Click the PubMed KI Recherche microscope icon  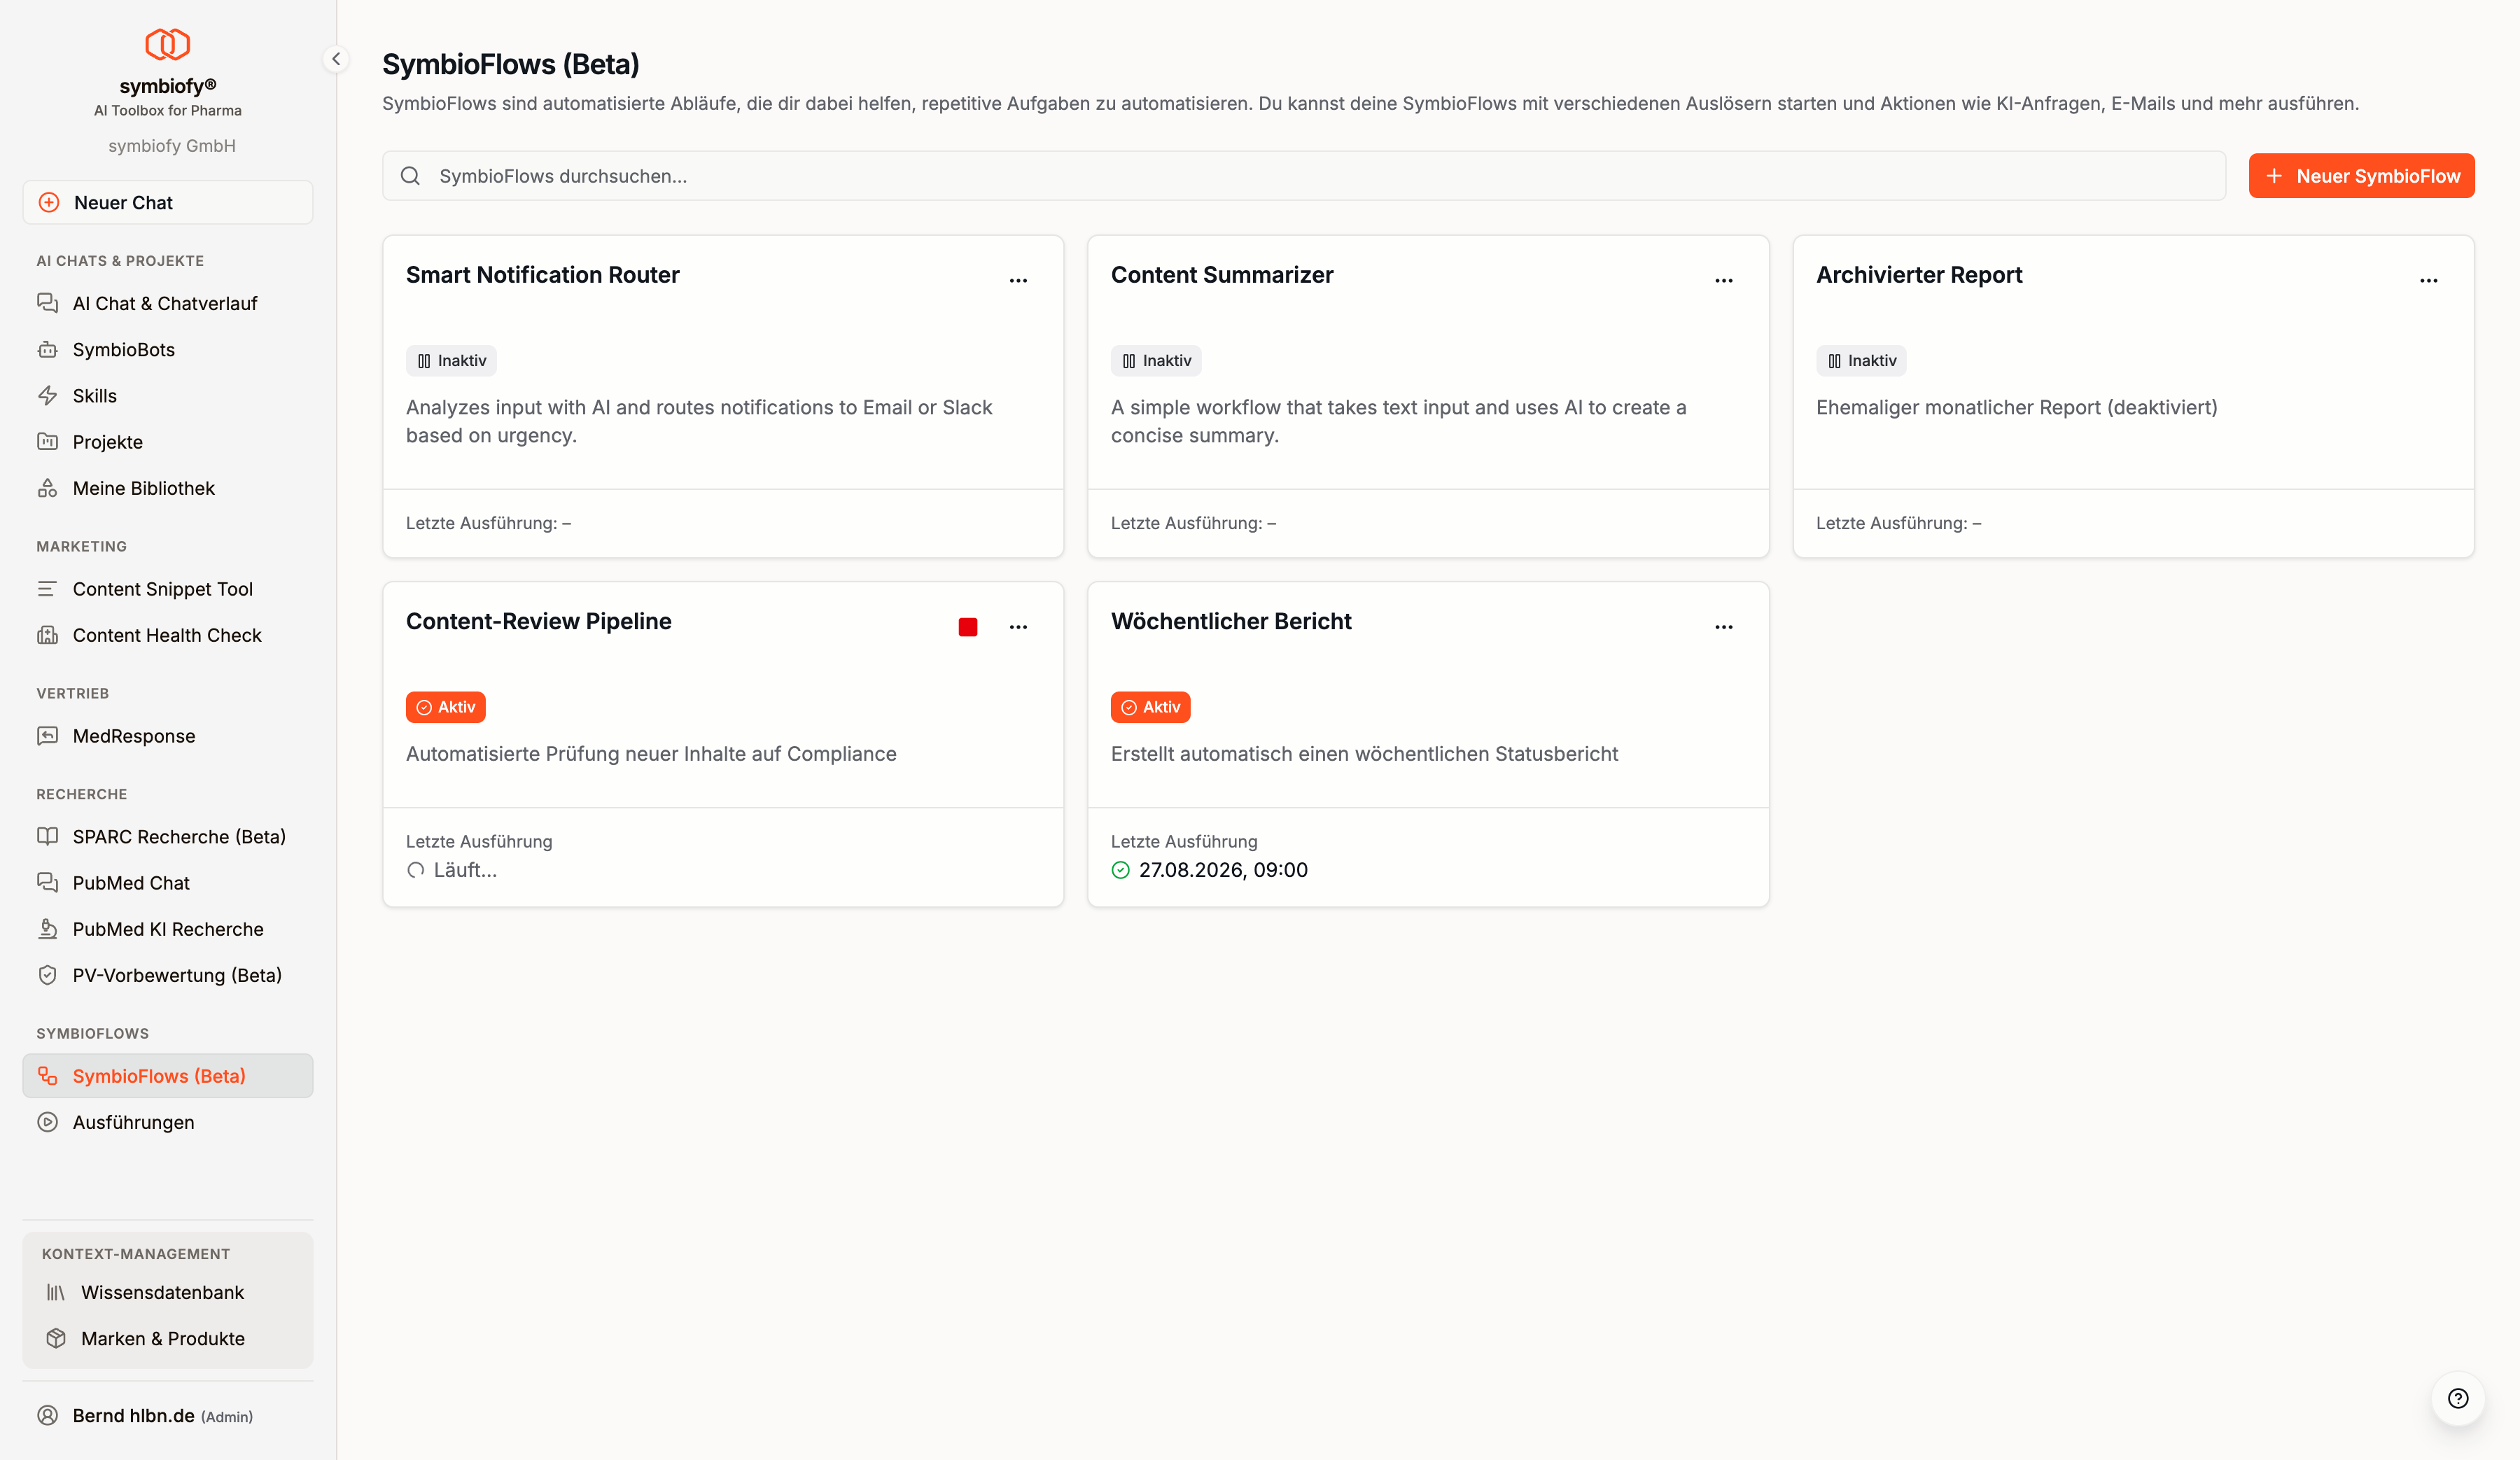[x=47, y=929]
